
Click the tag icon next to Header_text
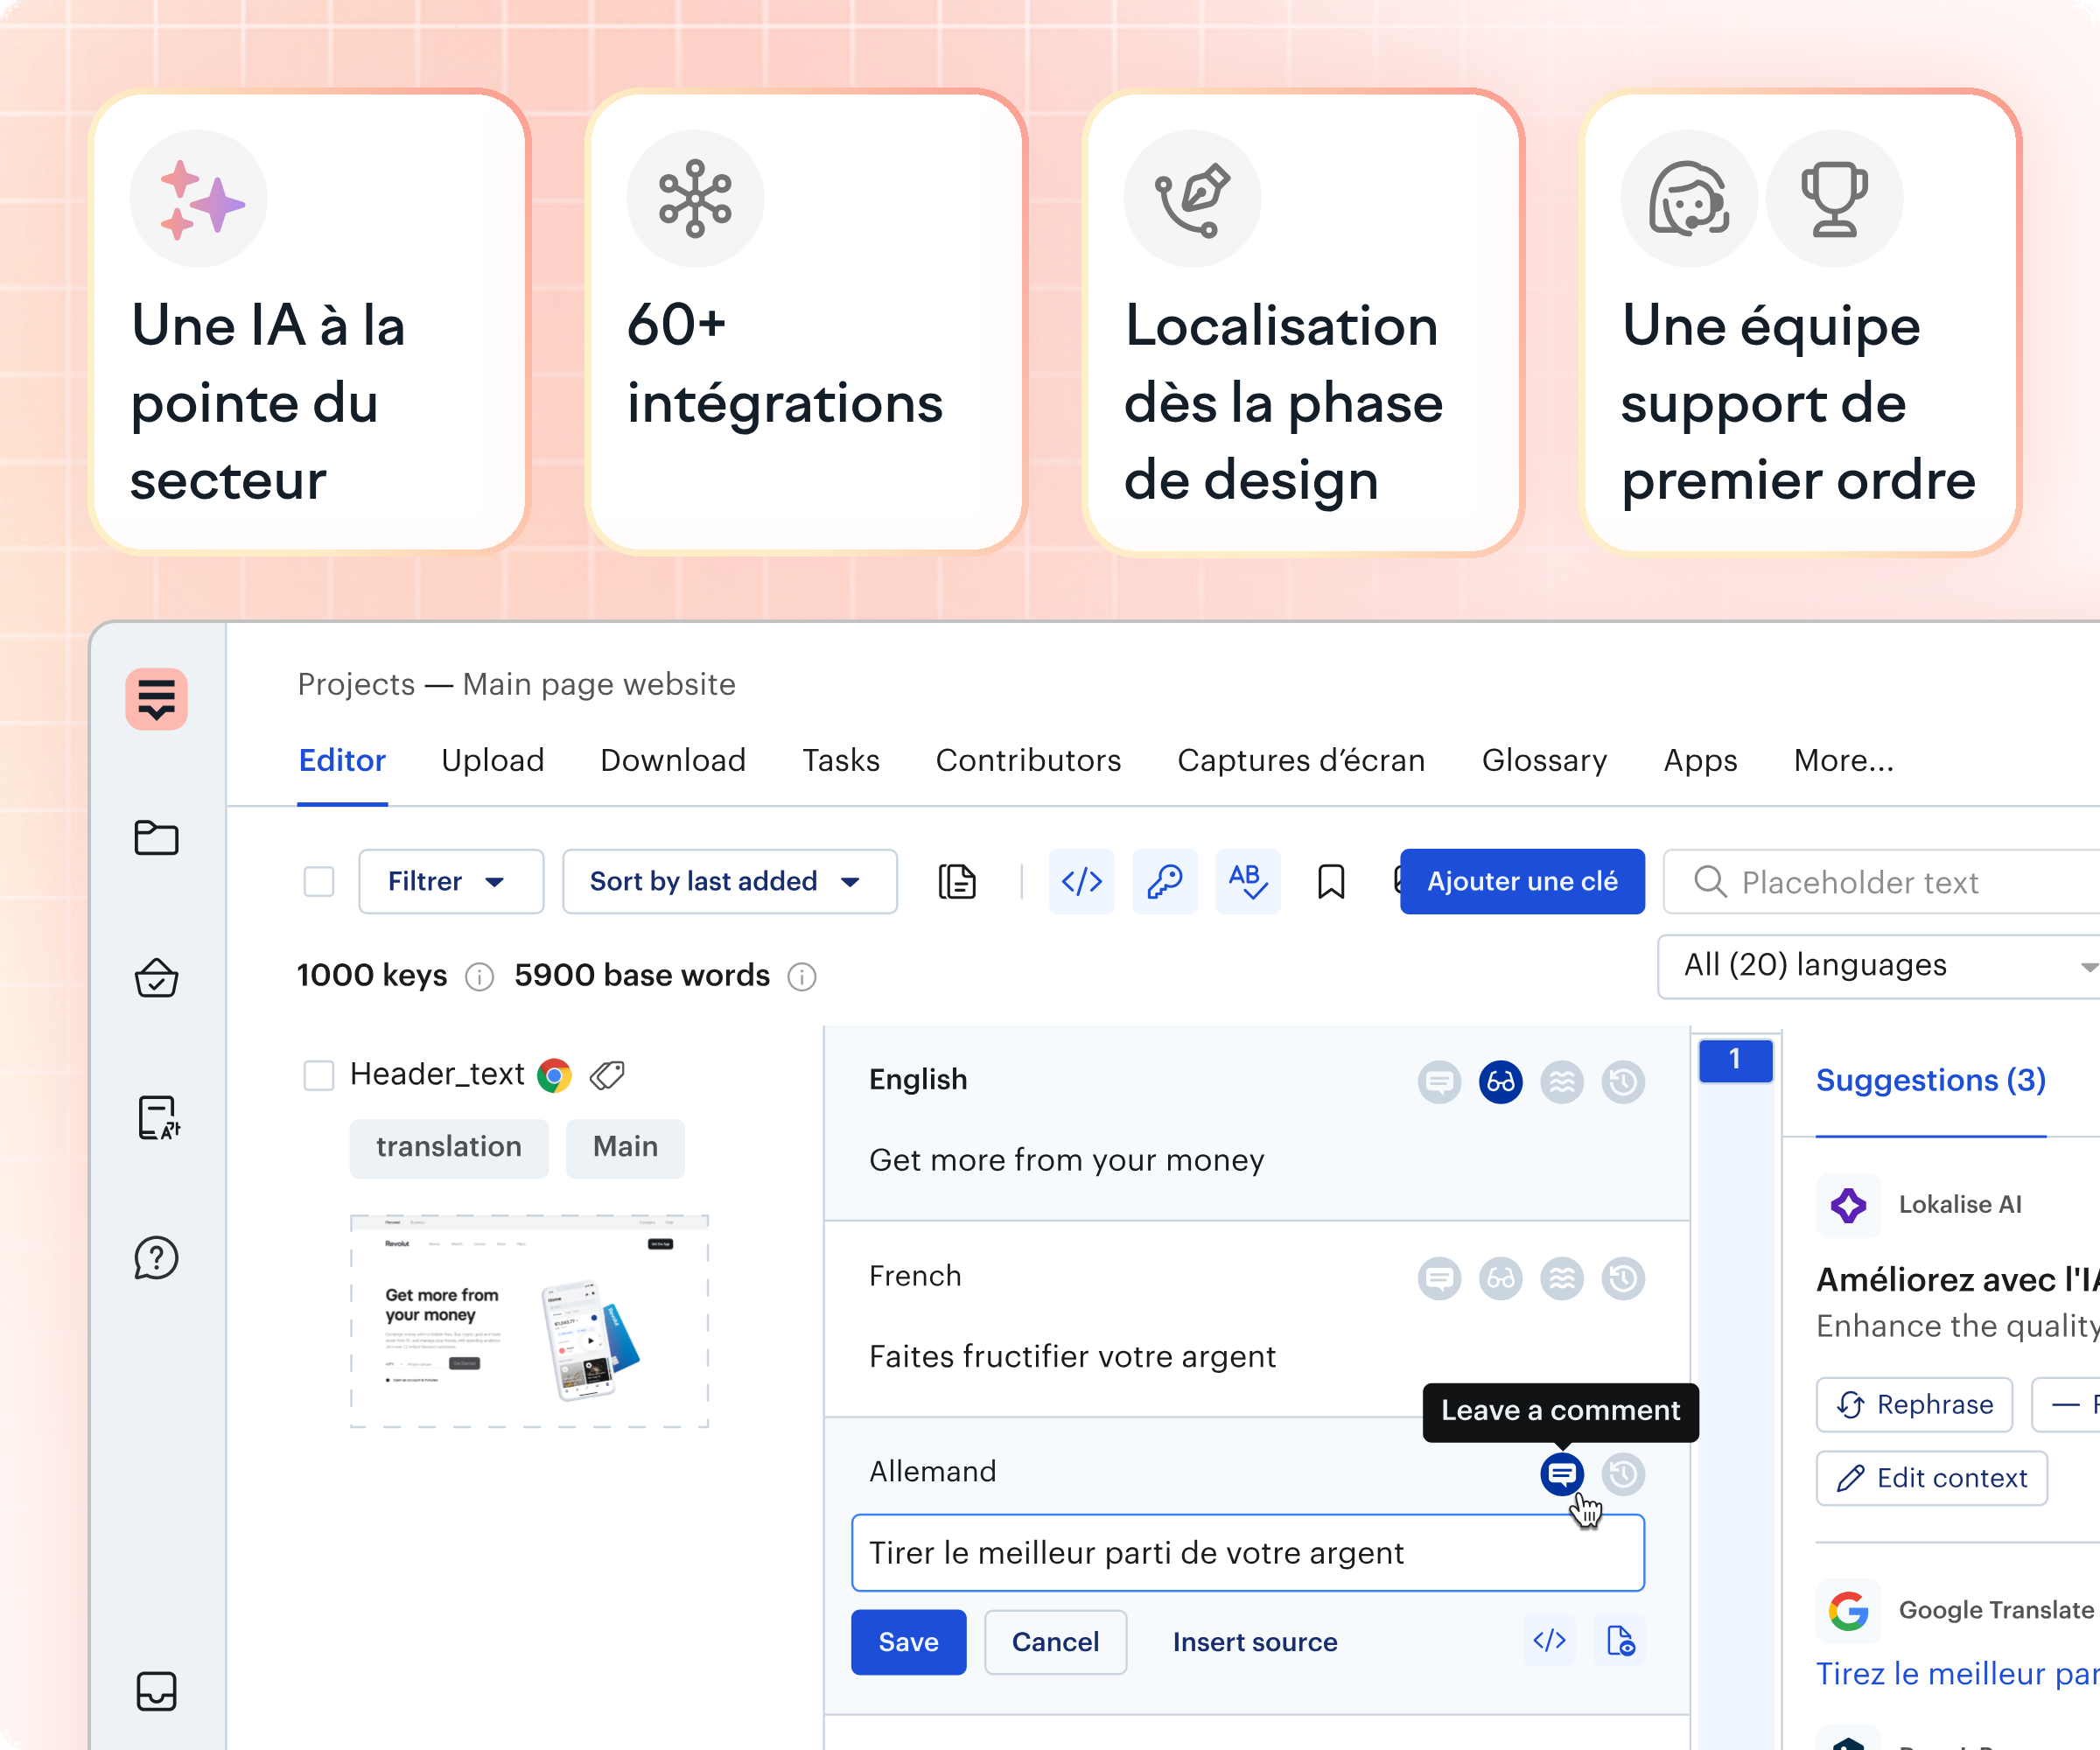607,1075
